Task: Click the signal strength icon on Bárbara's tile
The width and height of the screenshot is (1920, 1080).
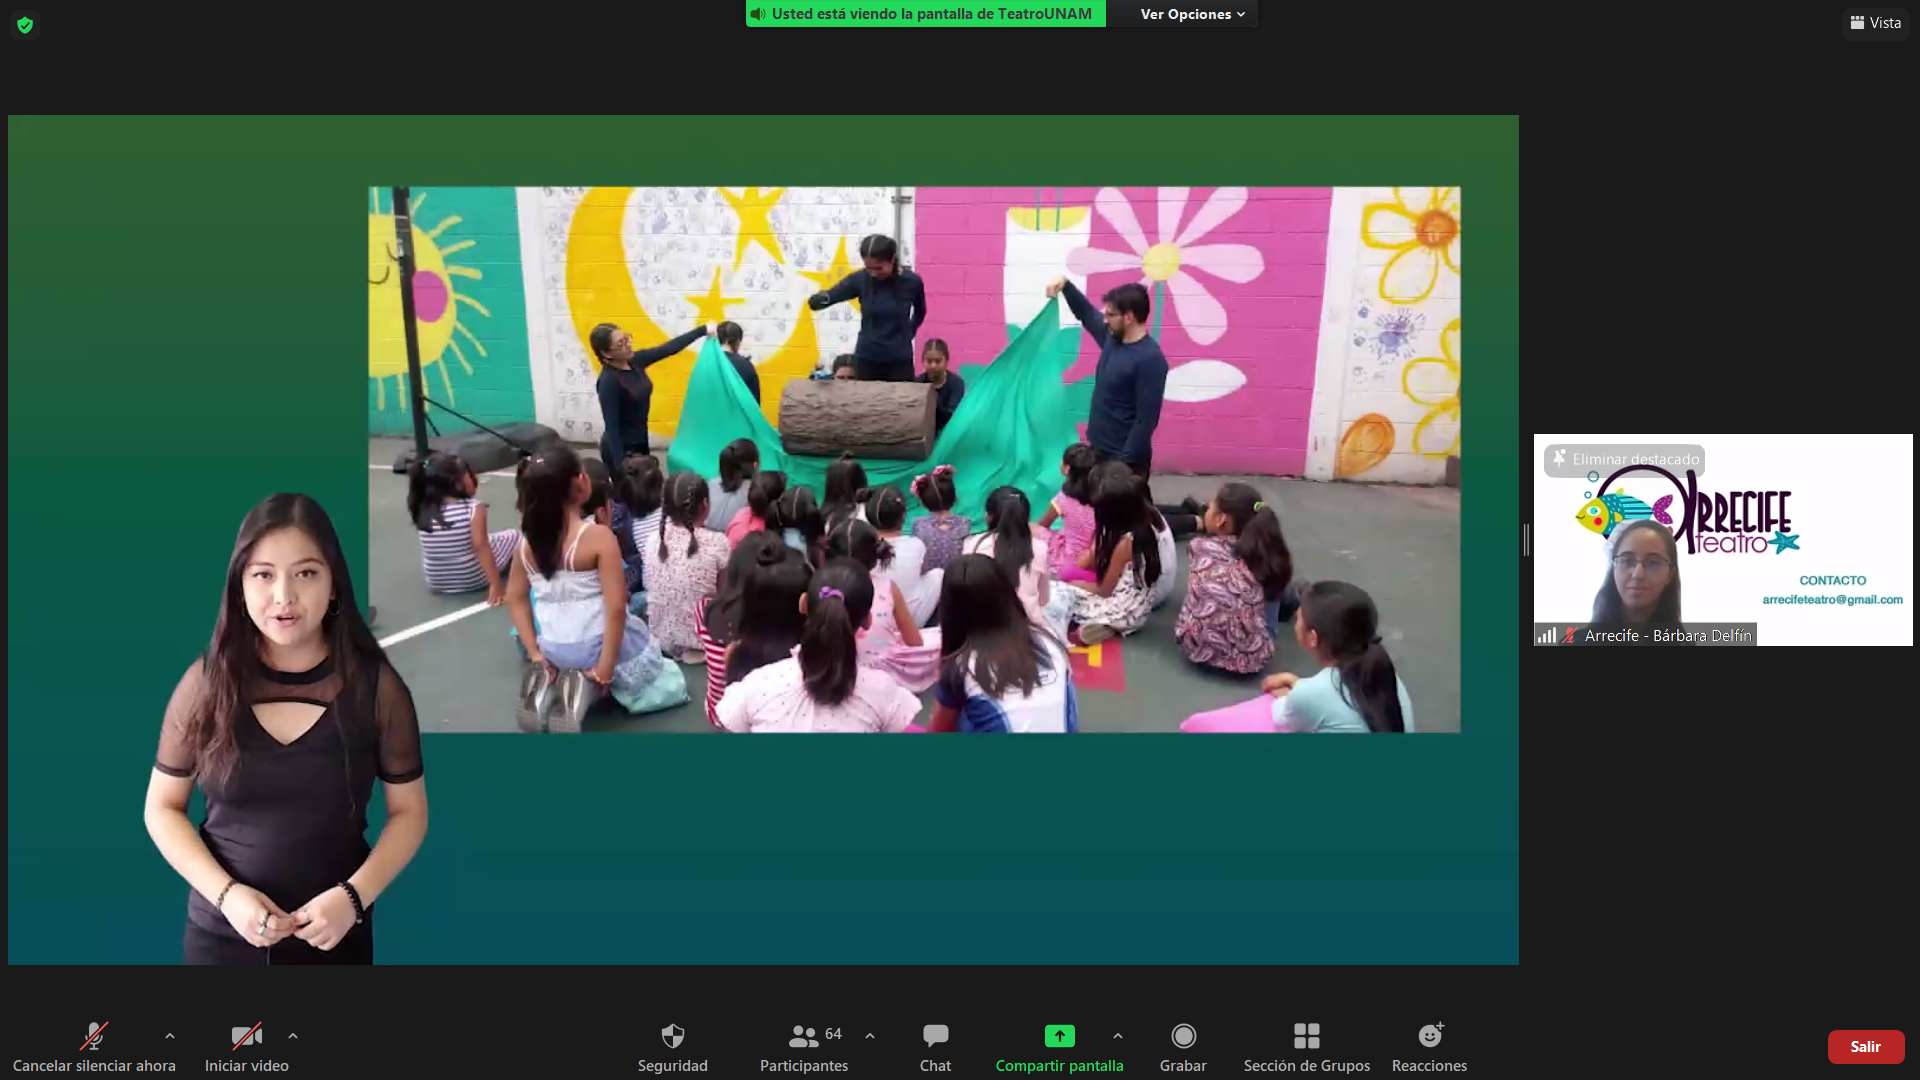Action: coord(1547,635)
